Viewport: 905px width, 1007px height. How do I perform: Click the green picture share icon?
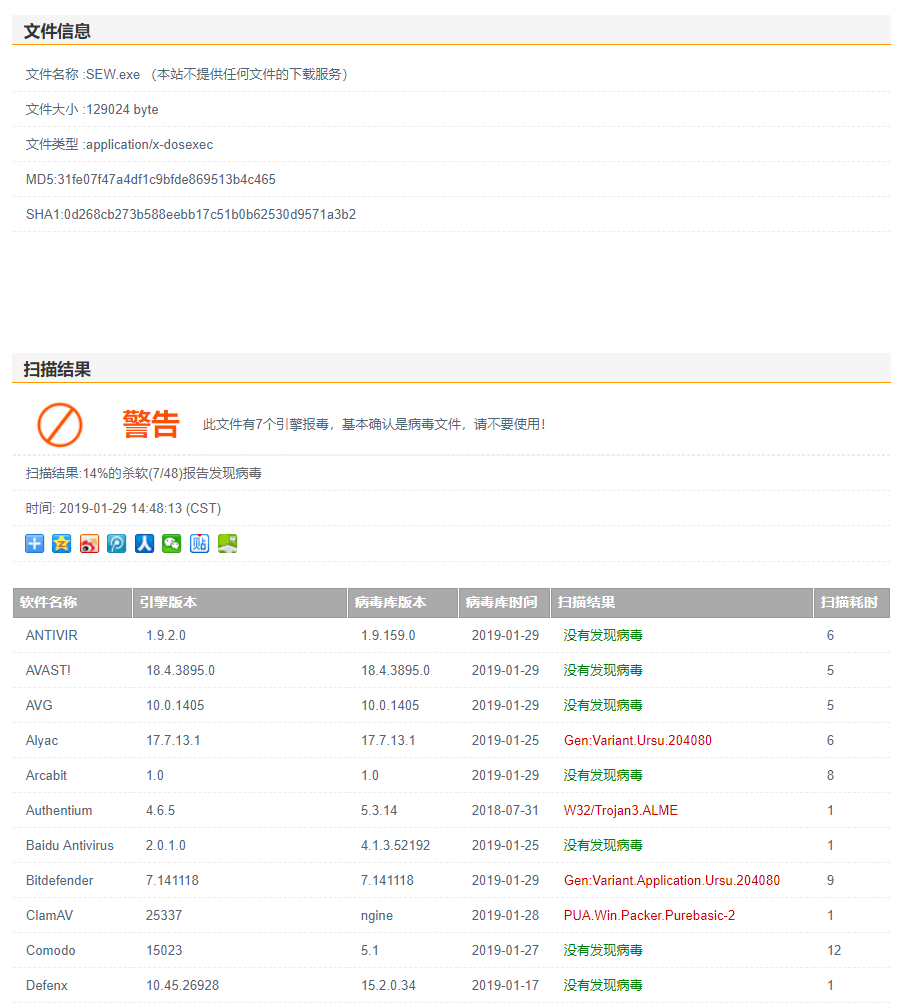pos(227,543)
